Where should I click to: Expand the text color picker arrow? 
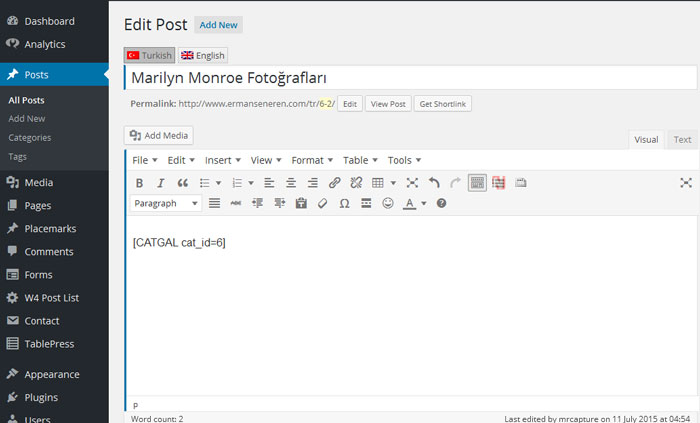tap(424, 203)
